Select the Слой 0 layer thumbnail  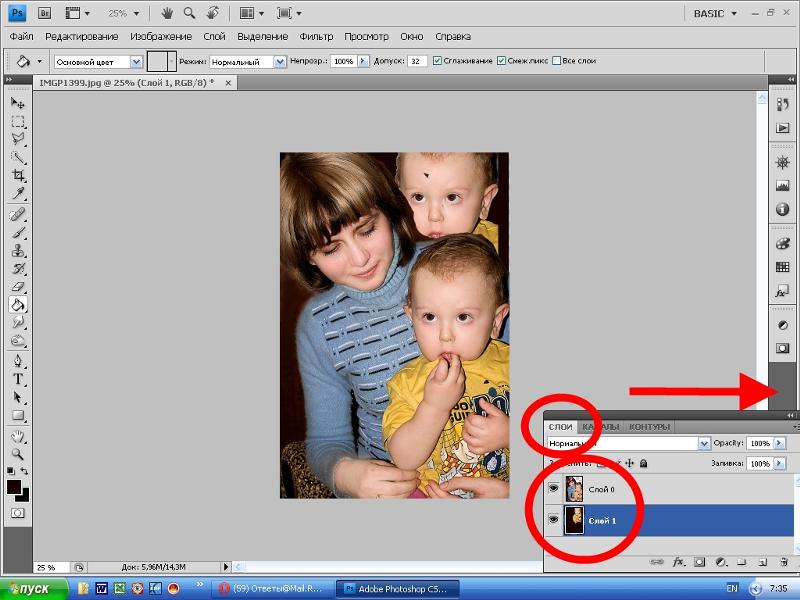(574, 489)
